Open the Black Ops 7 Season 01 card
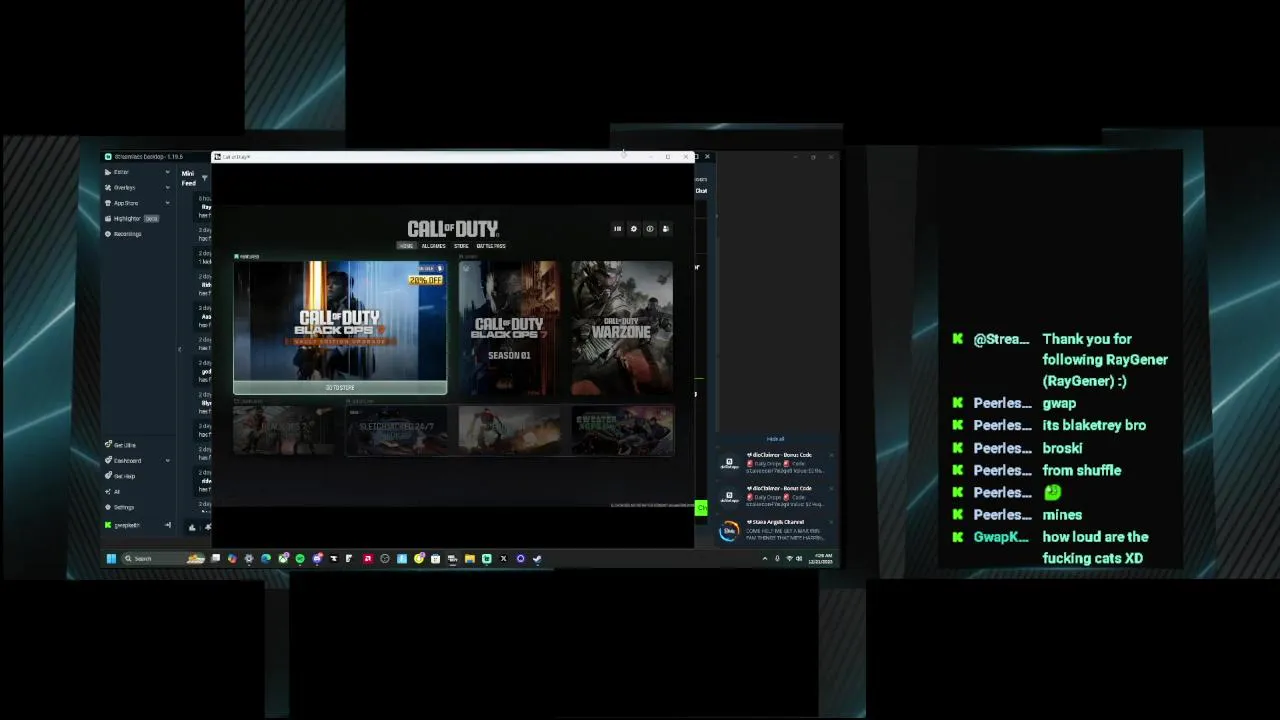Image resolution: width=1280 pixels, height=720 pixels. tap(509, 328)
